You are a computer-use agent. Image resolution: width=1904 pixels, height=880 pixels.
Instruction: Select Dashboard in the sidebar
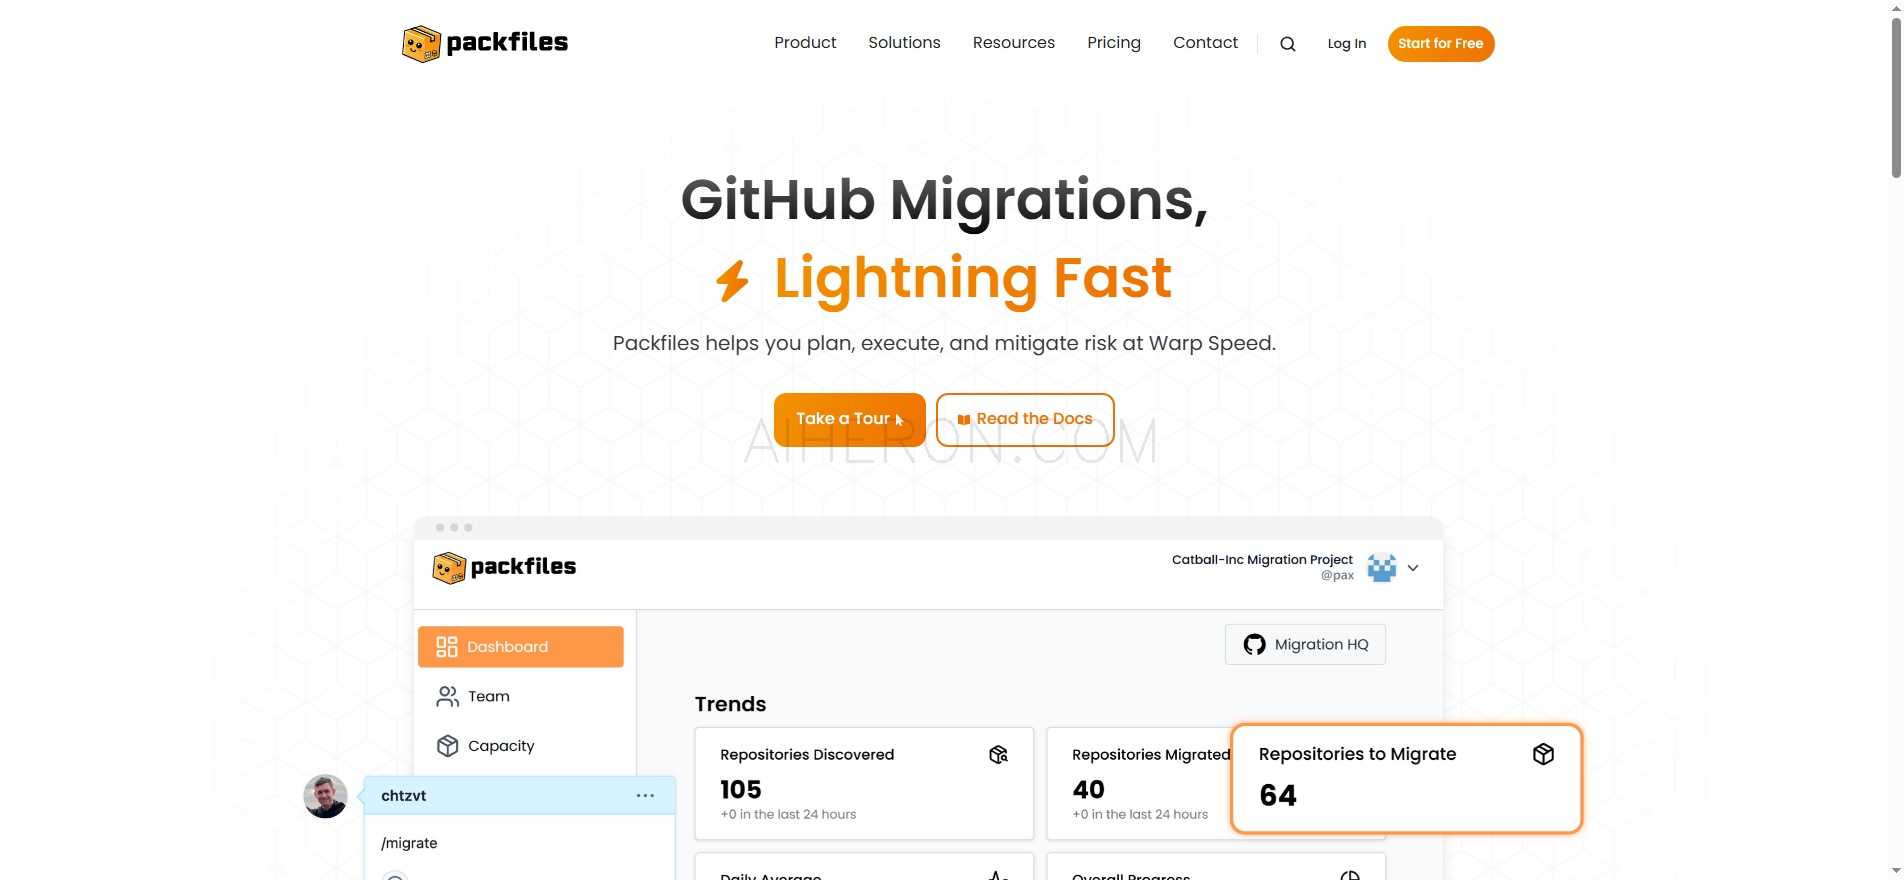click(521, 647)
